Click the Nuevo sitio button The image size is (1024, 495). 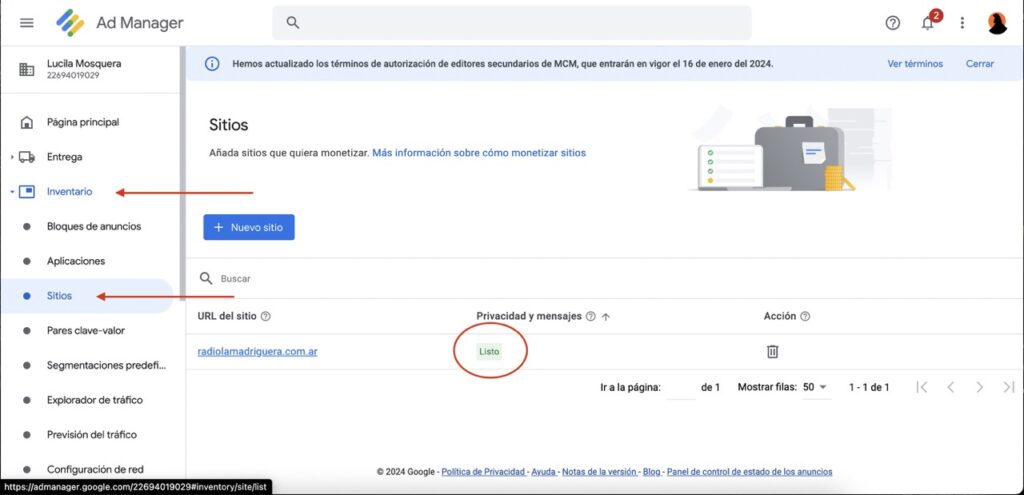pos(248,227)
